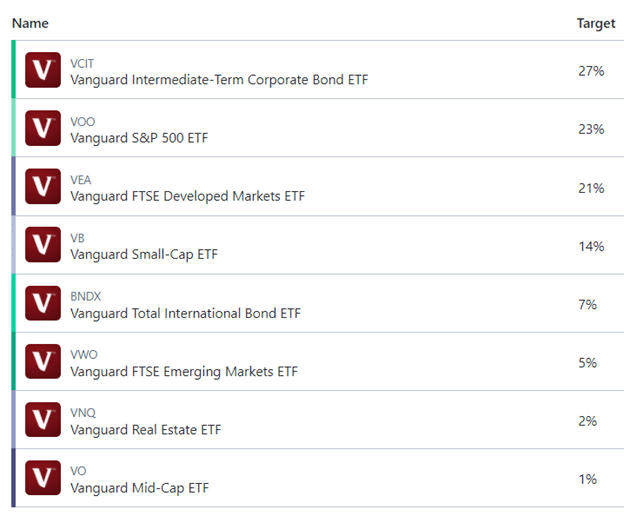Select the VNQ ticker symbol

click(83, 413)
